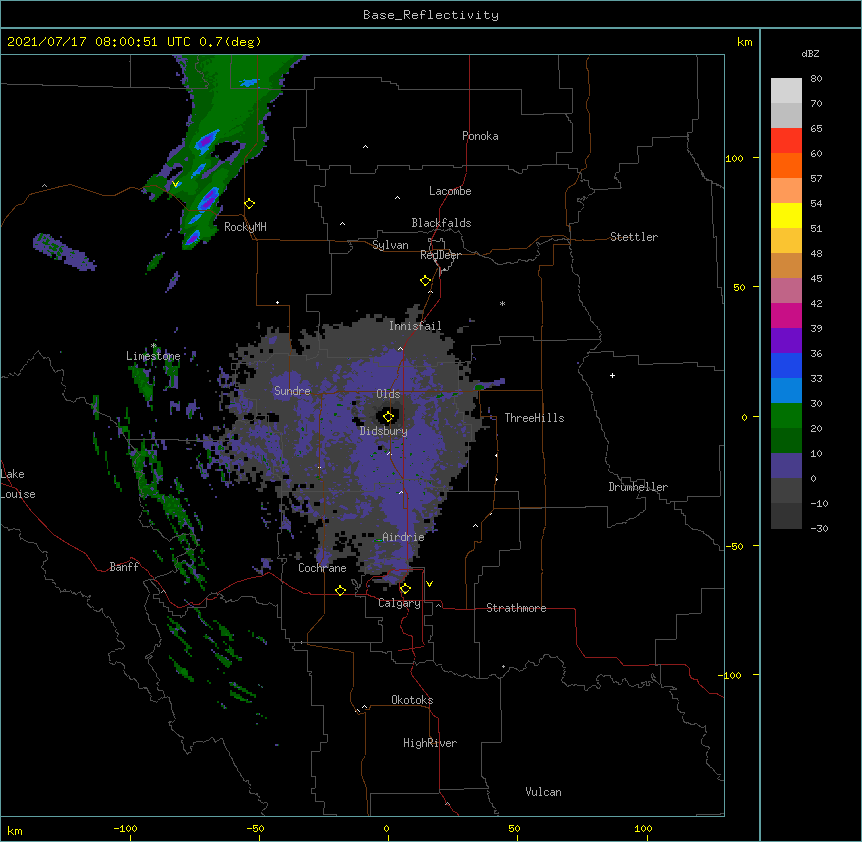Click the HighRiver city label
Viewport: 862px width, 842px height.
[430, 743]
